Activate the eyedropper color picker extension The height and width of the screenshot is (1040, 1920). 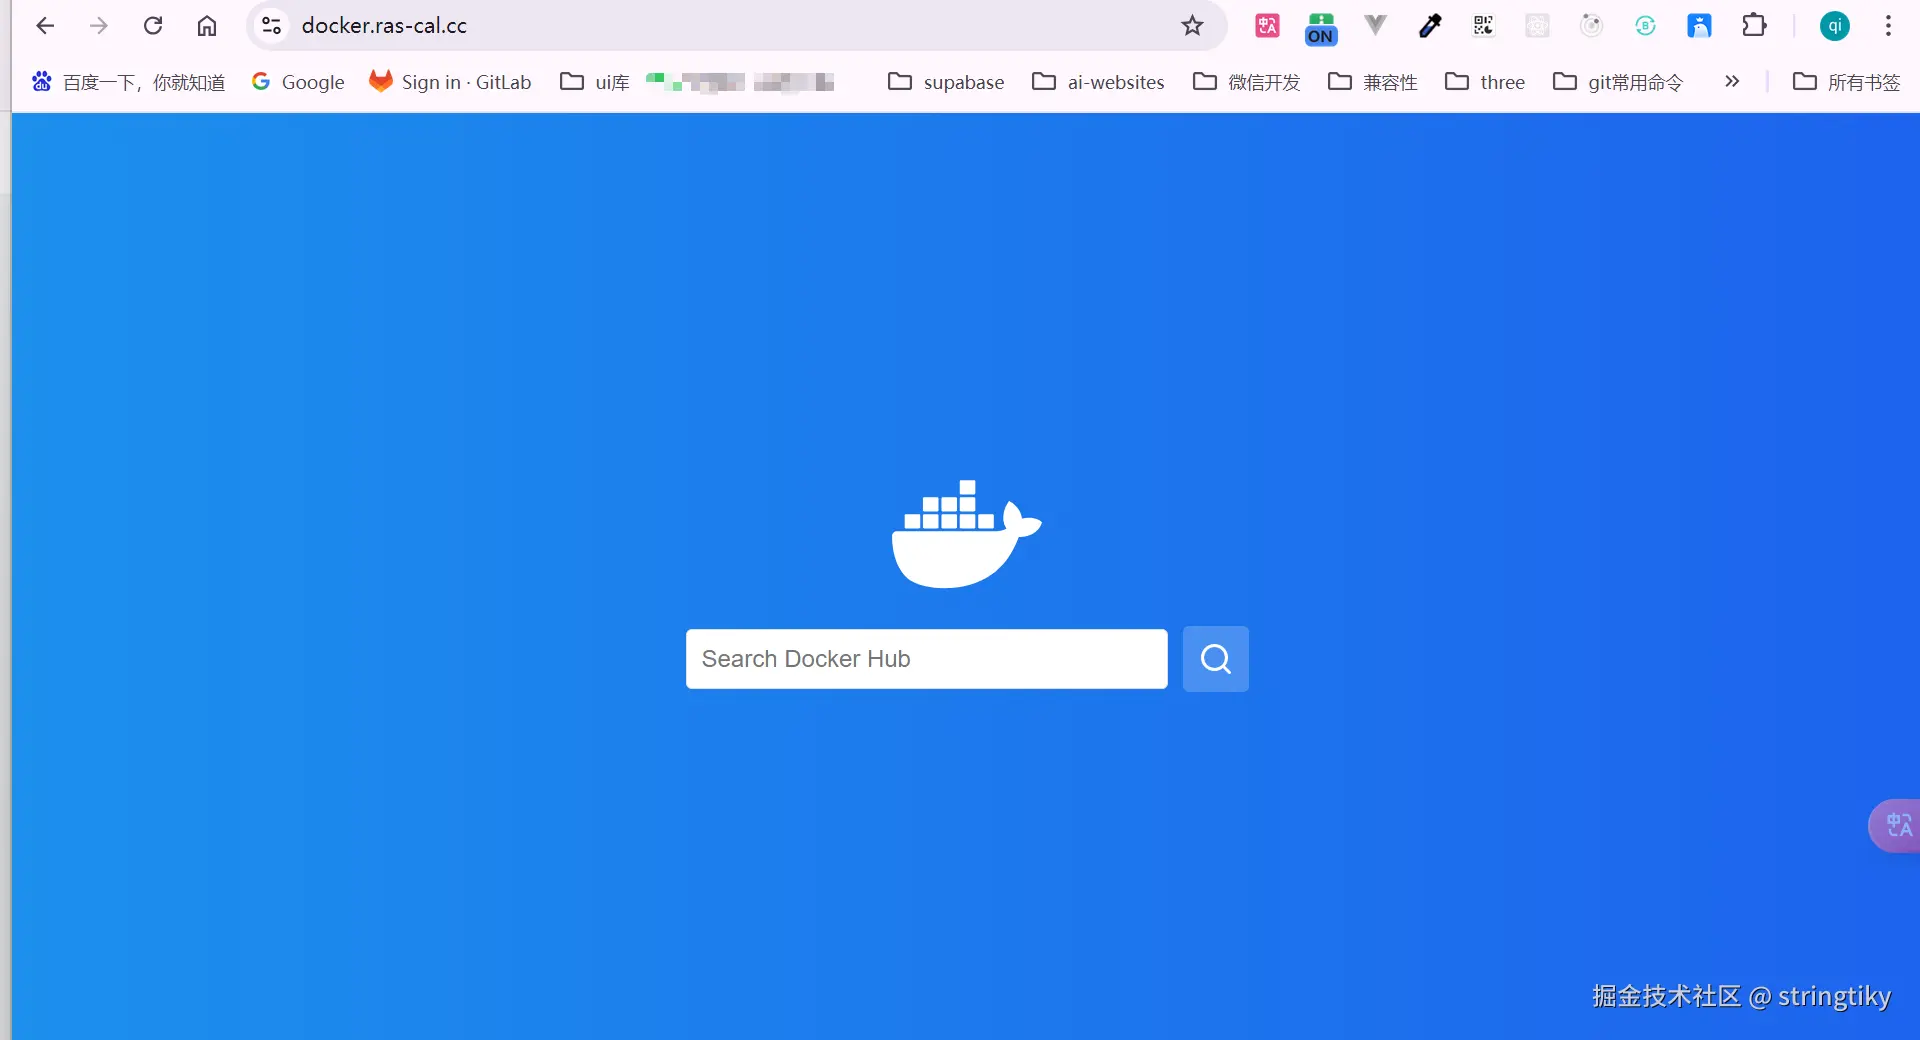[x=1430, y=26]
